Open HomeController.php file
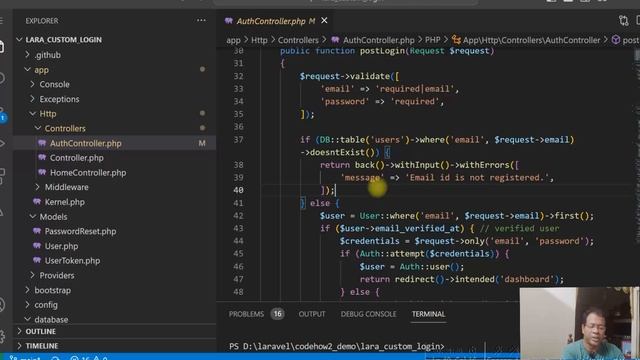This screenshot has width=640, height=360. tap(88, 173)
